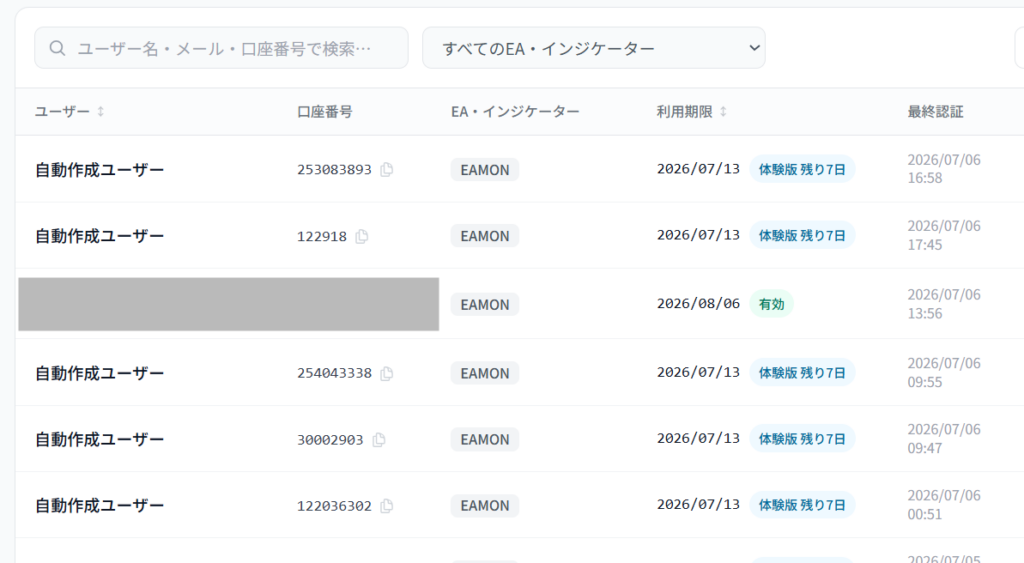Click account number 253083893 text

pyautogui.click(x=334, y=170)
